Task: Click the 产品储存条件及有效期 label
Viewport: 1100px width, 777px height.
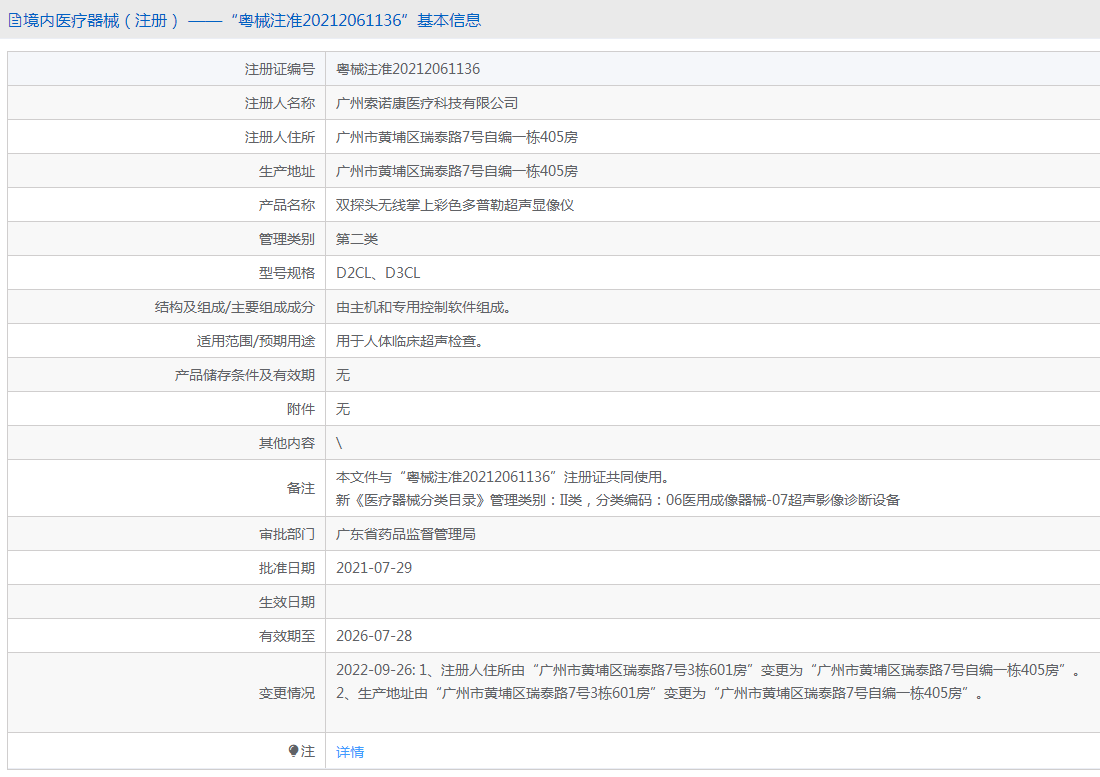Action: pos(244,375)
